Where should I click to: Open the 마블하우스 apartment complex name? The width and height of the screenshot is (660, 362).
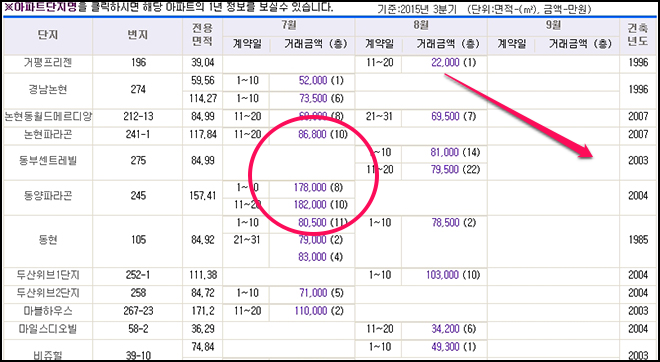[x=48, y=311]
